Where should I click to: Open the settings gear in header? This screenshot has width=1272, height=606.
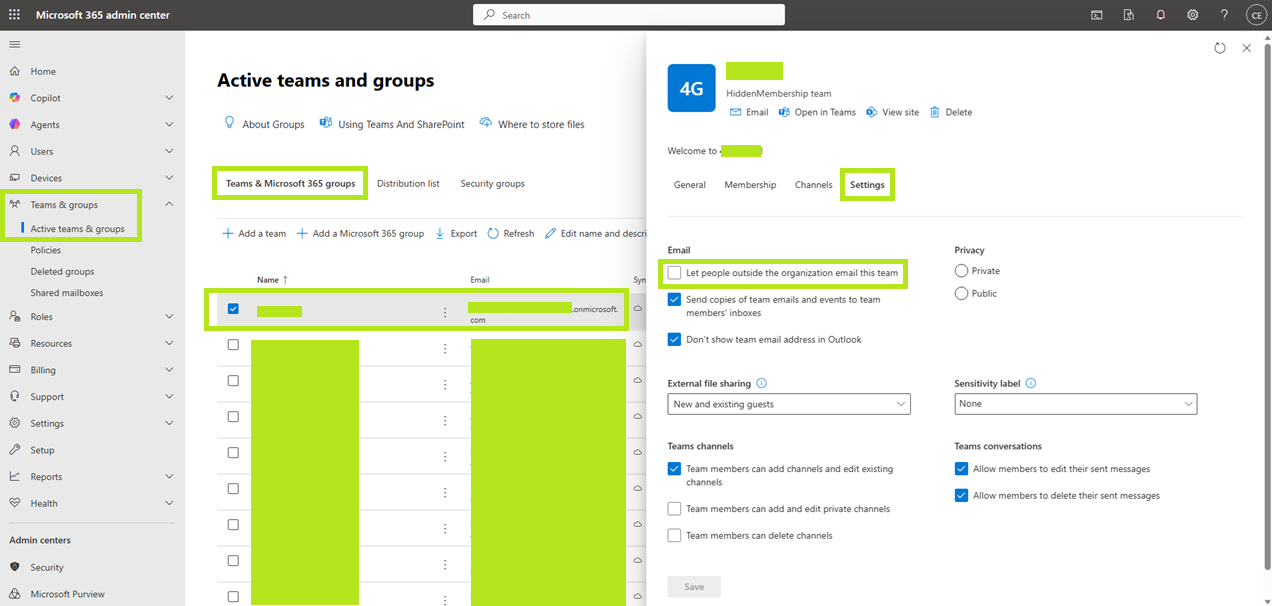coord(1193,15)
